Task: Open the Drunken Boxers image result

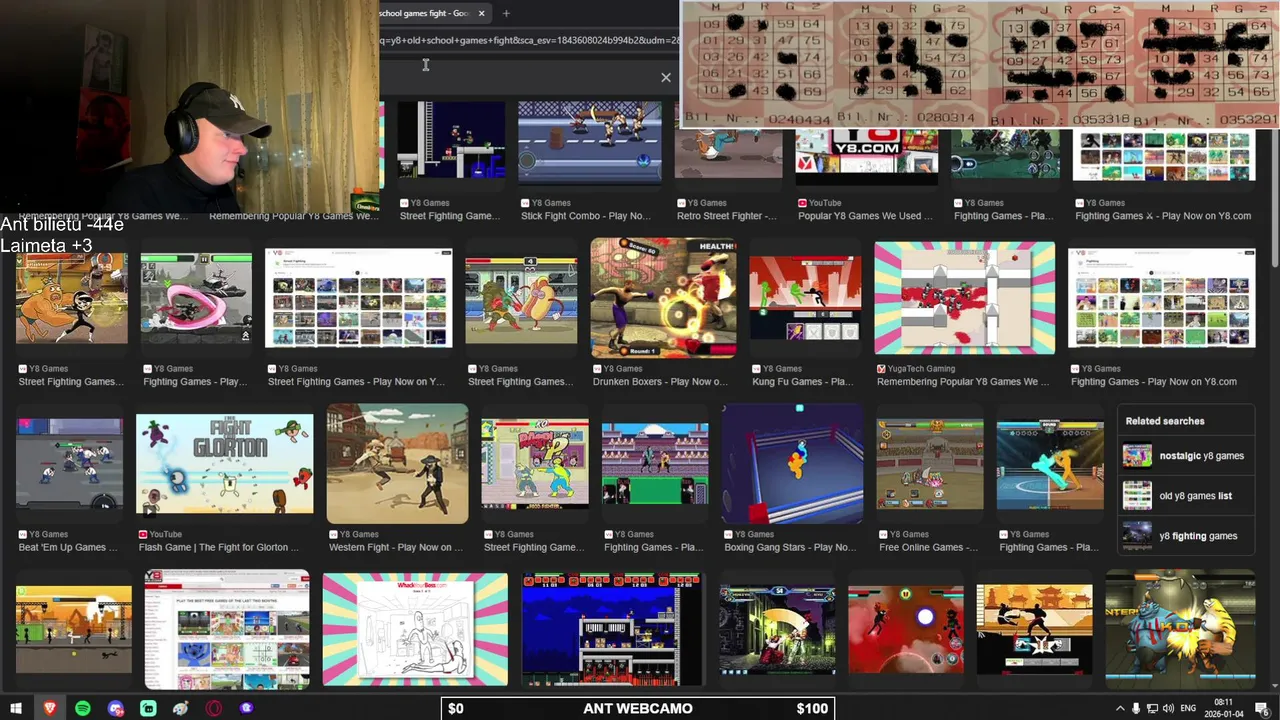Action: click(663, 298)
